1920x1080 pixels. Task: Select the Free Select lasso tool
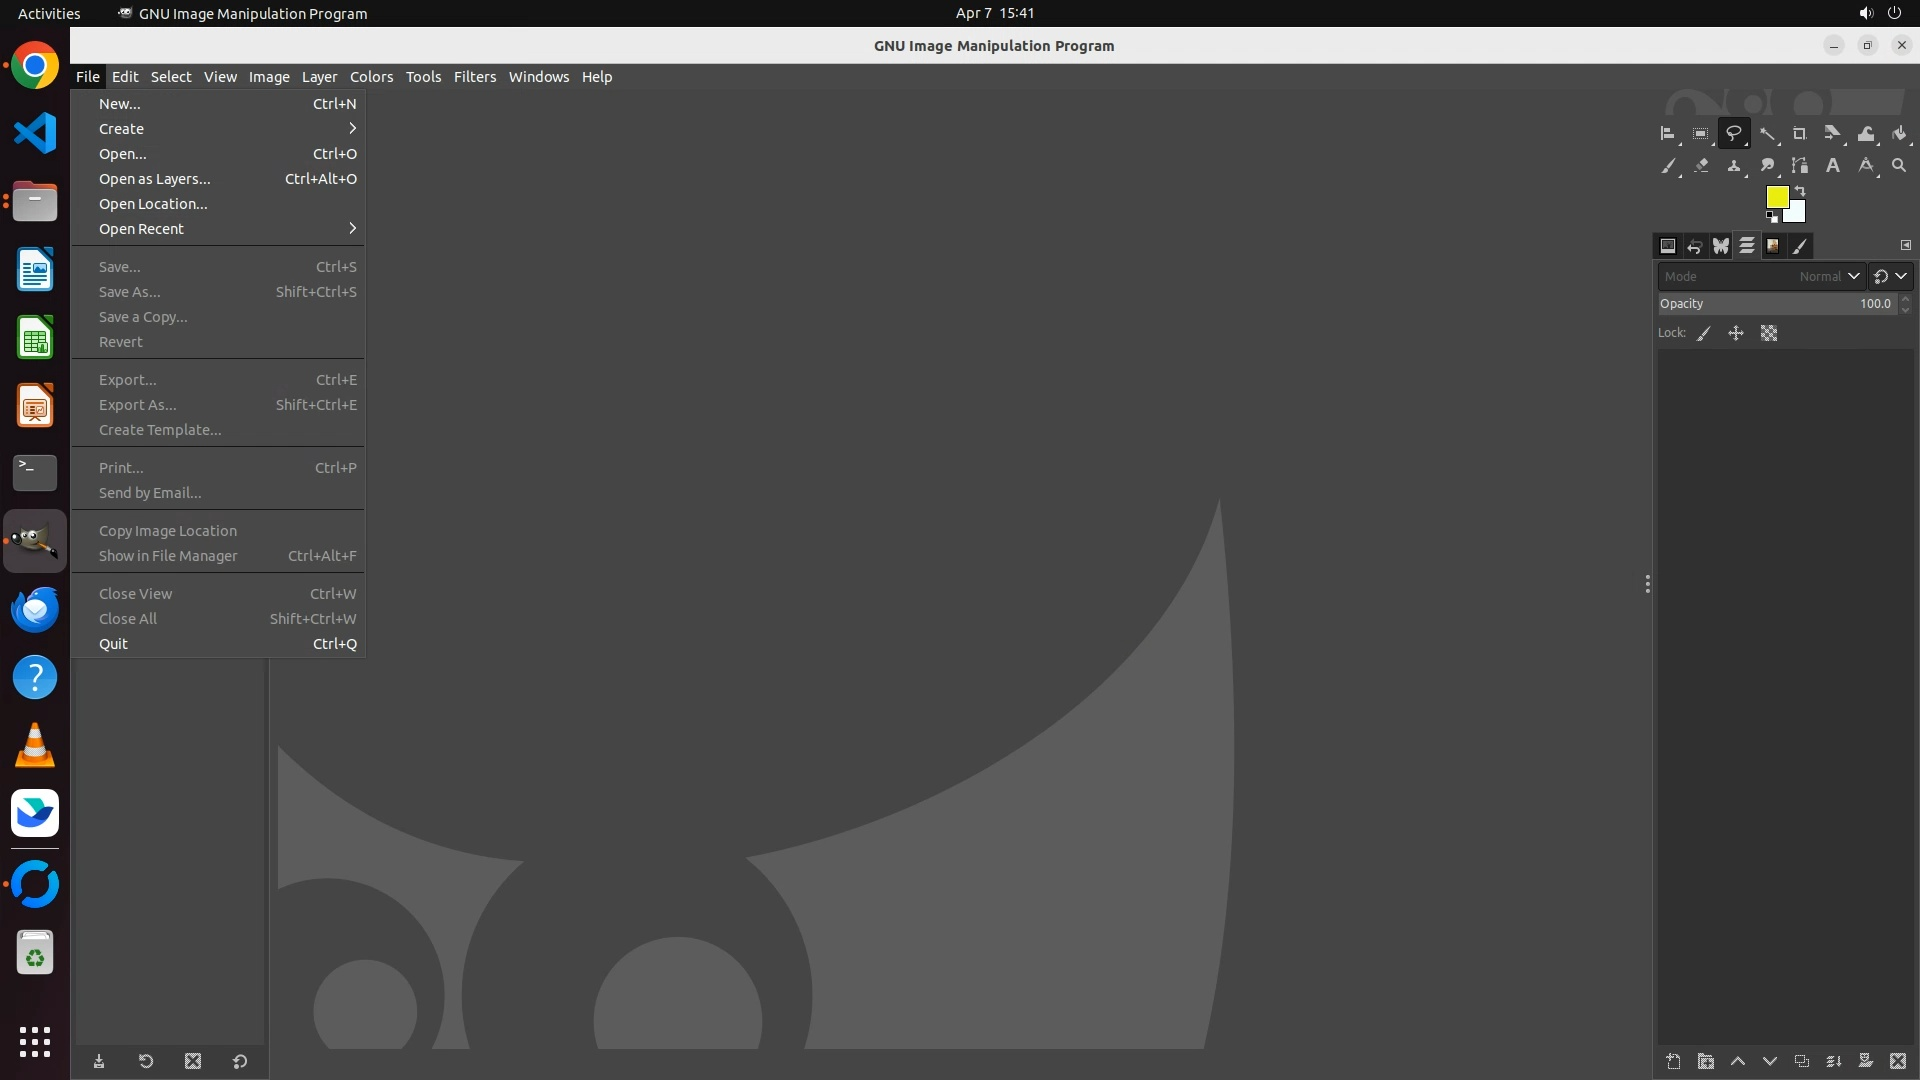1733,133
